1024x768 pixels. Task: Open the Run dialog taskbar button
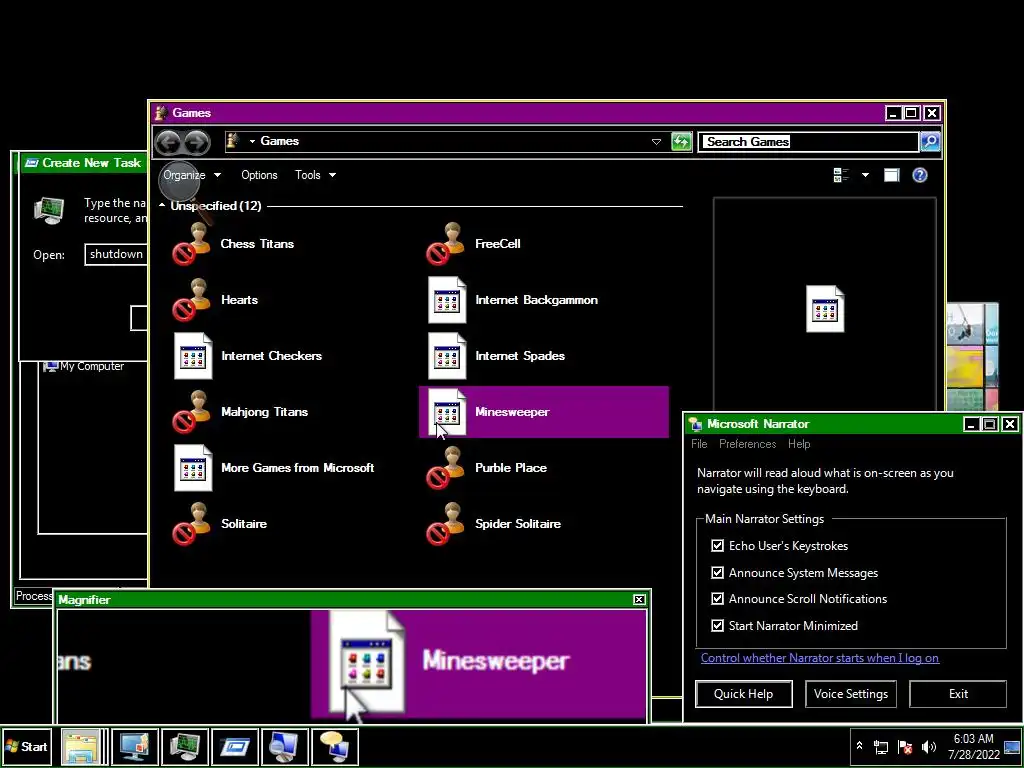[236, 747]
